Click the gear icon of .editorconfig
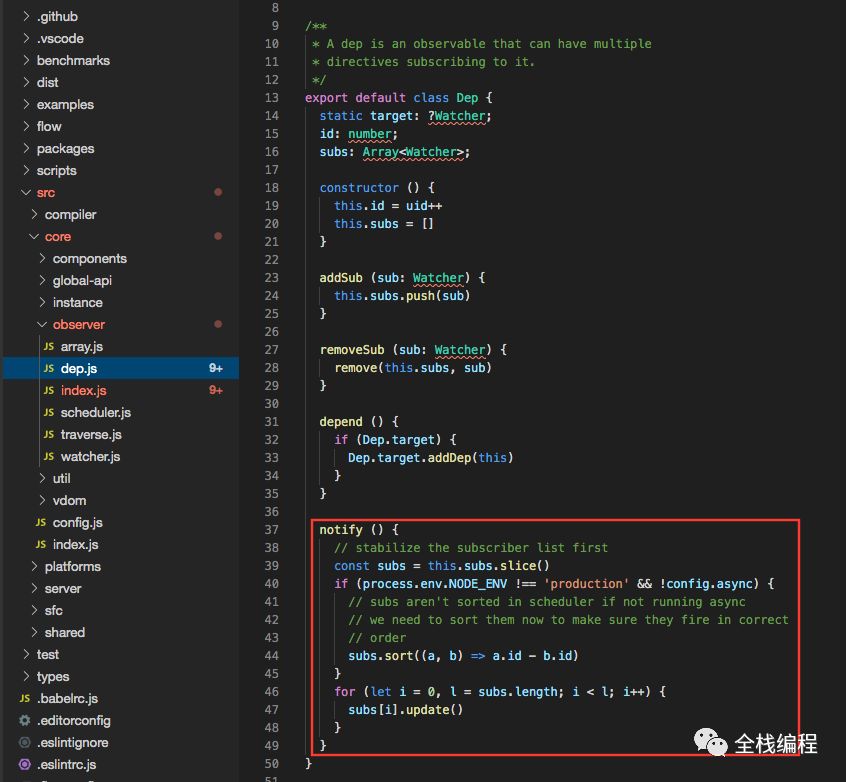This screenshot has height=782, width=846. pos(25,720)
